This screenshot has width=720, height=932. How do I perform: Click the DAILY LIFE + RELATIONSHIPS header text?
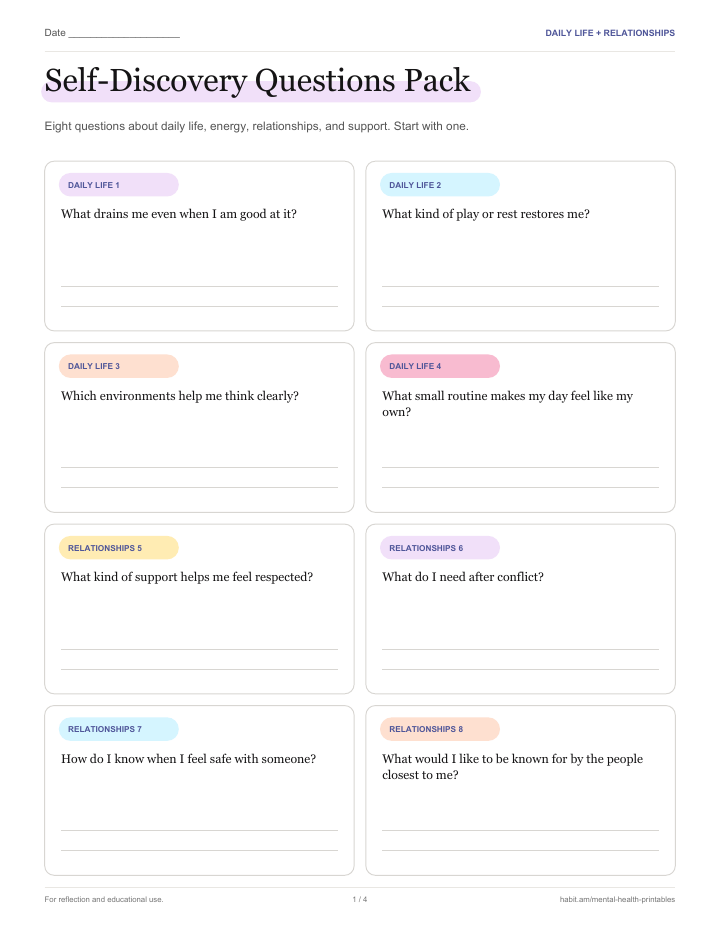click(x=610, y=33)
